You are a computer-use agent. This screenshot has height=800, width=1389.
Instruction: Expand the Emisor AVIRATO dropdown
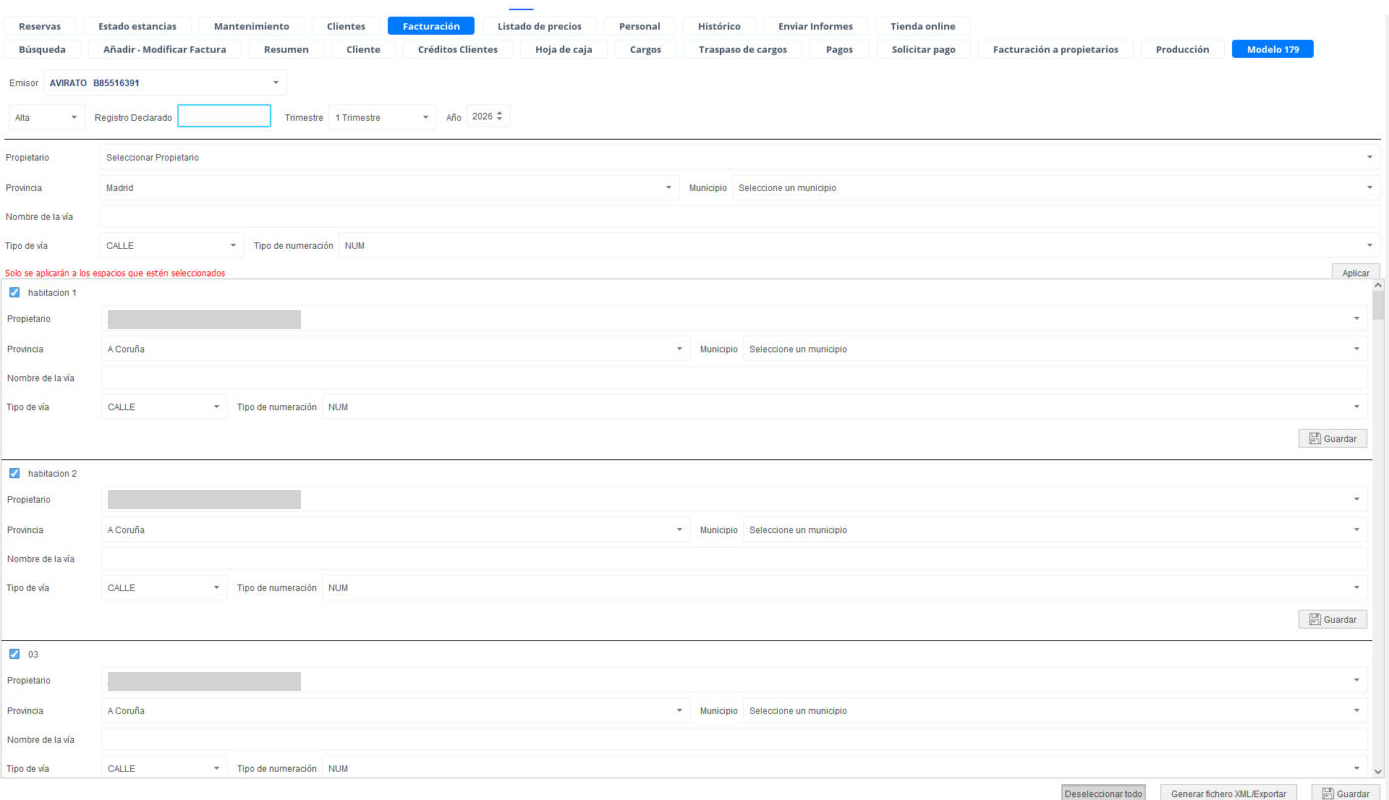point(166,83)
